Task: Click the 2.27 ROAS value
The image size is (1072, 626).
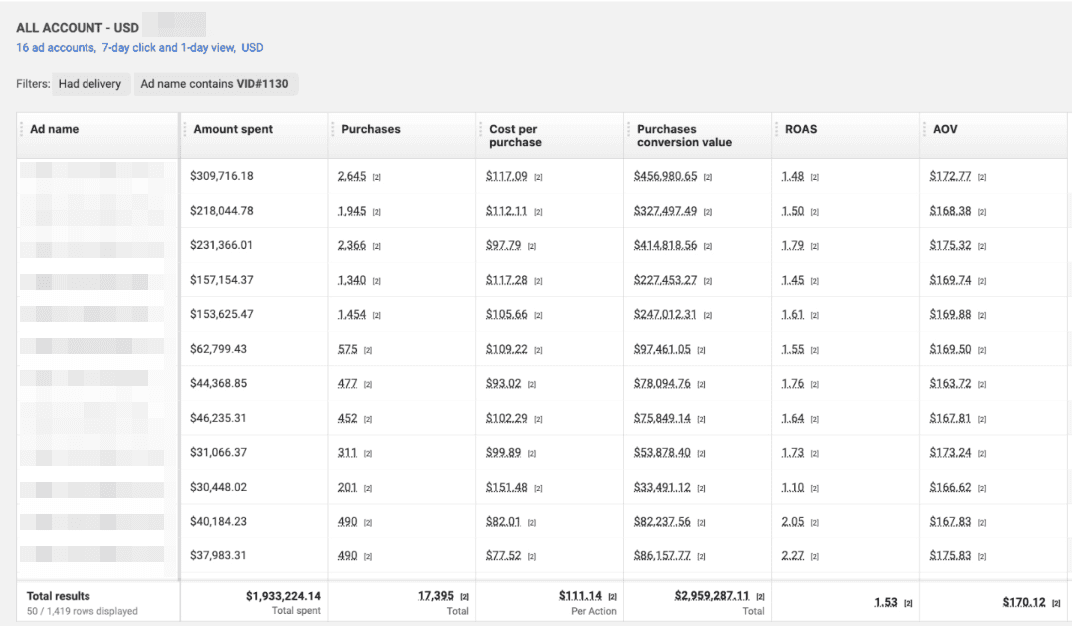Action: [x=793, y=554]
